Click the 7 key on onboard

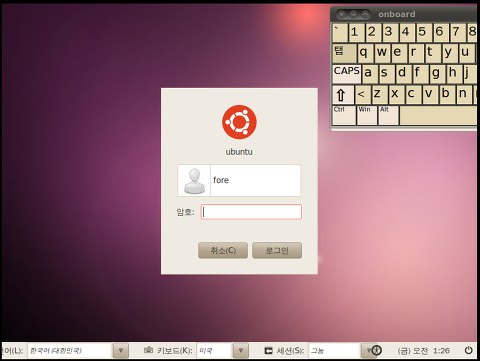pyautogui.click(x=458, y=33)
